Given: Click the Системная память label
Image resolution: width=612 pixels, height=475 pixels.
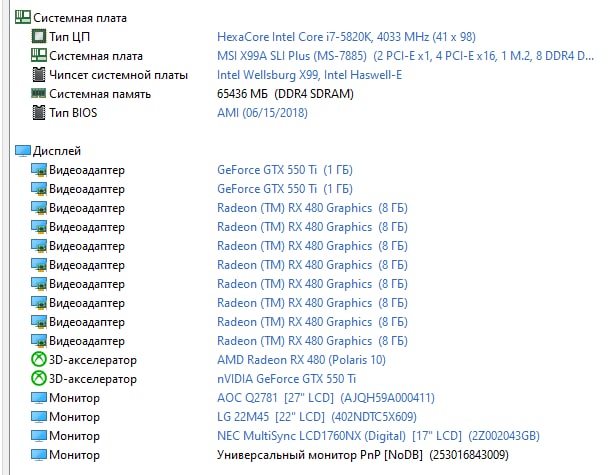Looking at the screenshot, I should pos(100,94).
